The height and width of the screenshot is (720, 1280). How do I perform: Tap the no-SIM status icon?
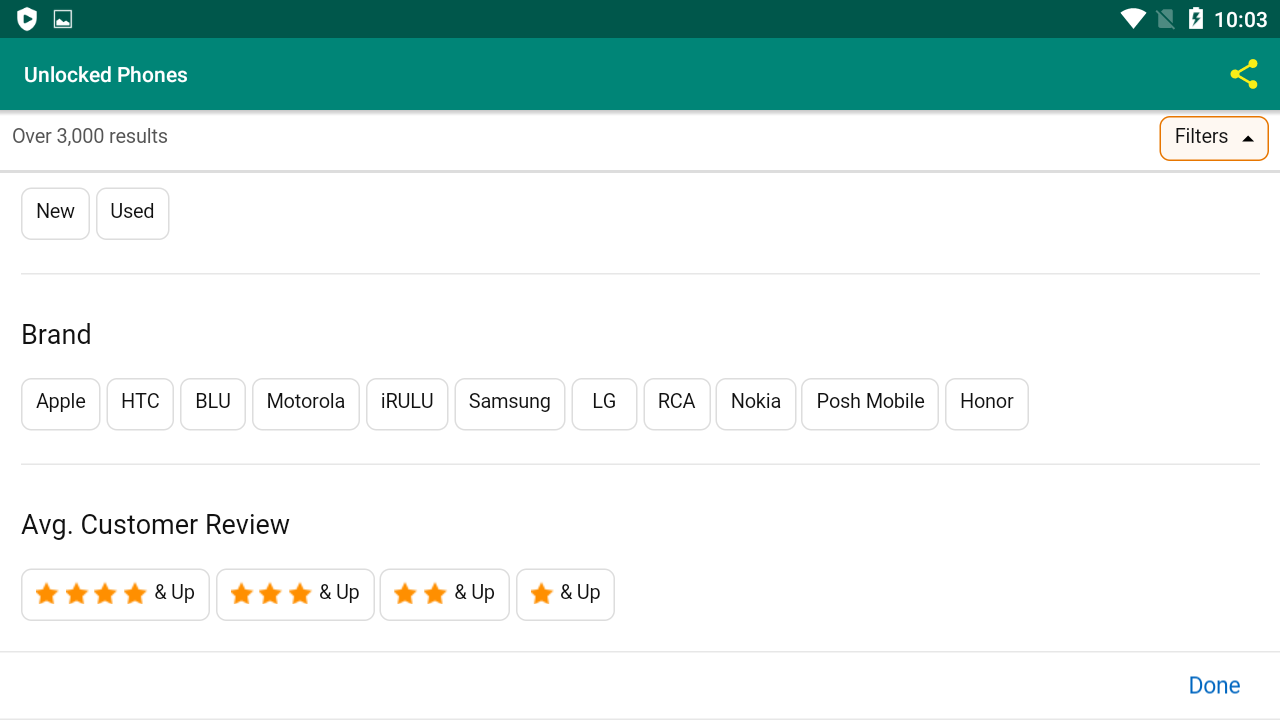click(x=1165, y=19)
